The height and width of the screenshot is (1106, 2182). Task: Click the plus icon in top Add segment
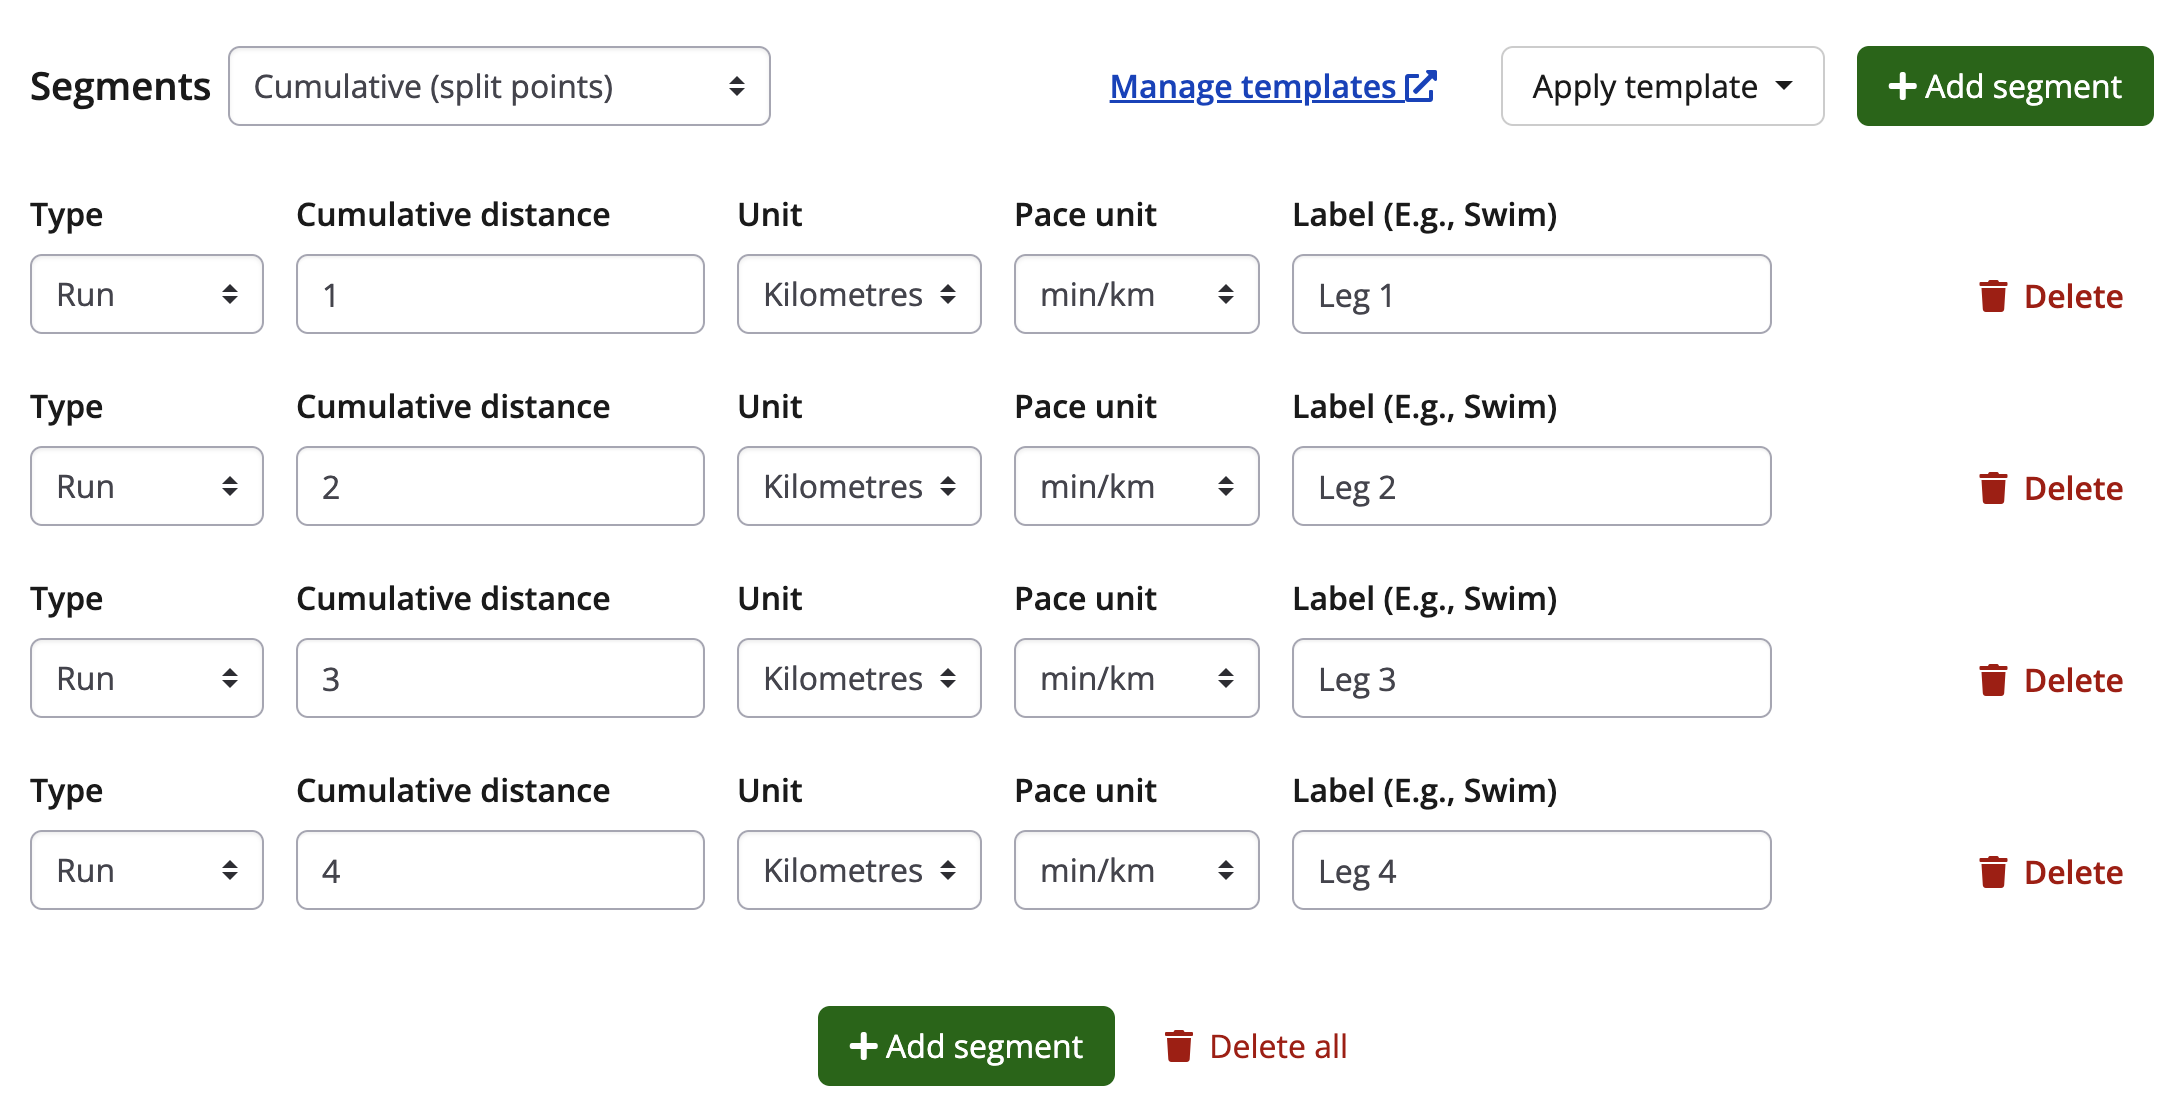click(x=1902, y=87)
